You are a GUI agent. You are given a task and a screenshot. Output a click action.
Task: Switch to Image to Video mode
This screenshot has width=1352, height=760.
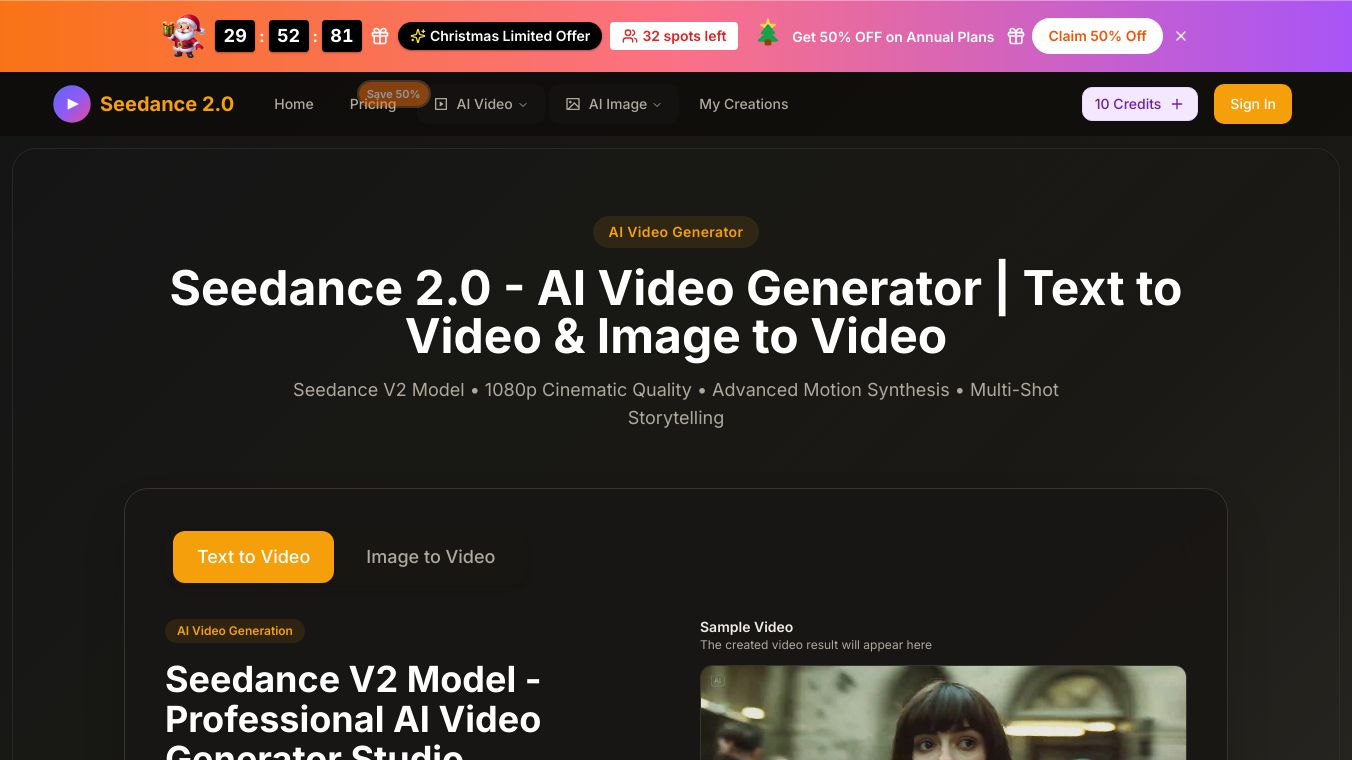(x=430, y=557)
